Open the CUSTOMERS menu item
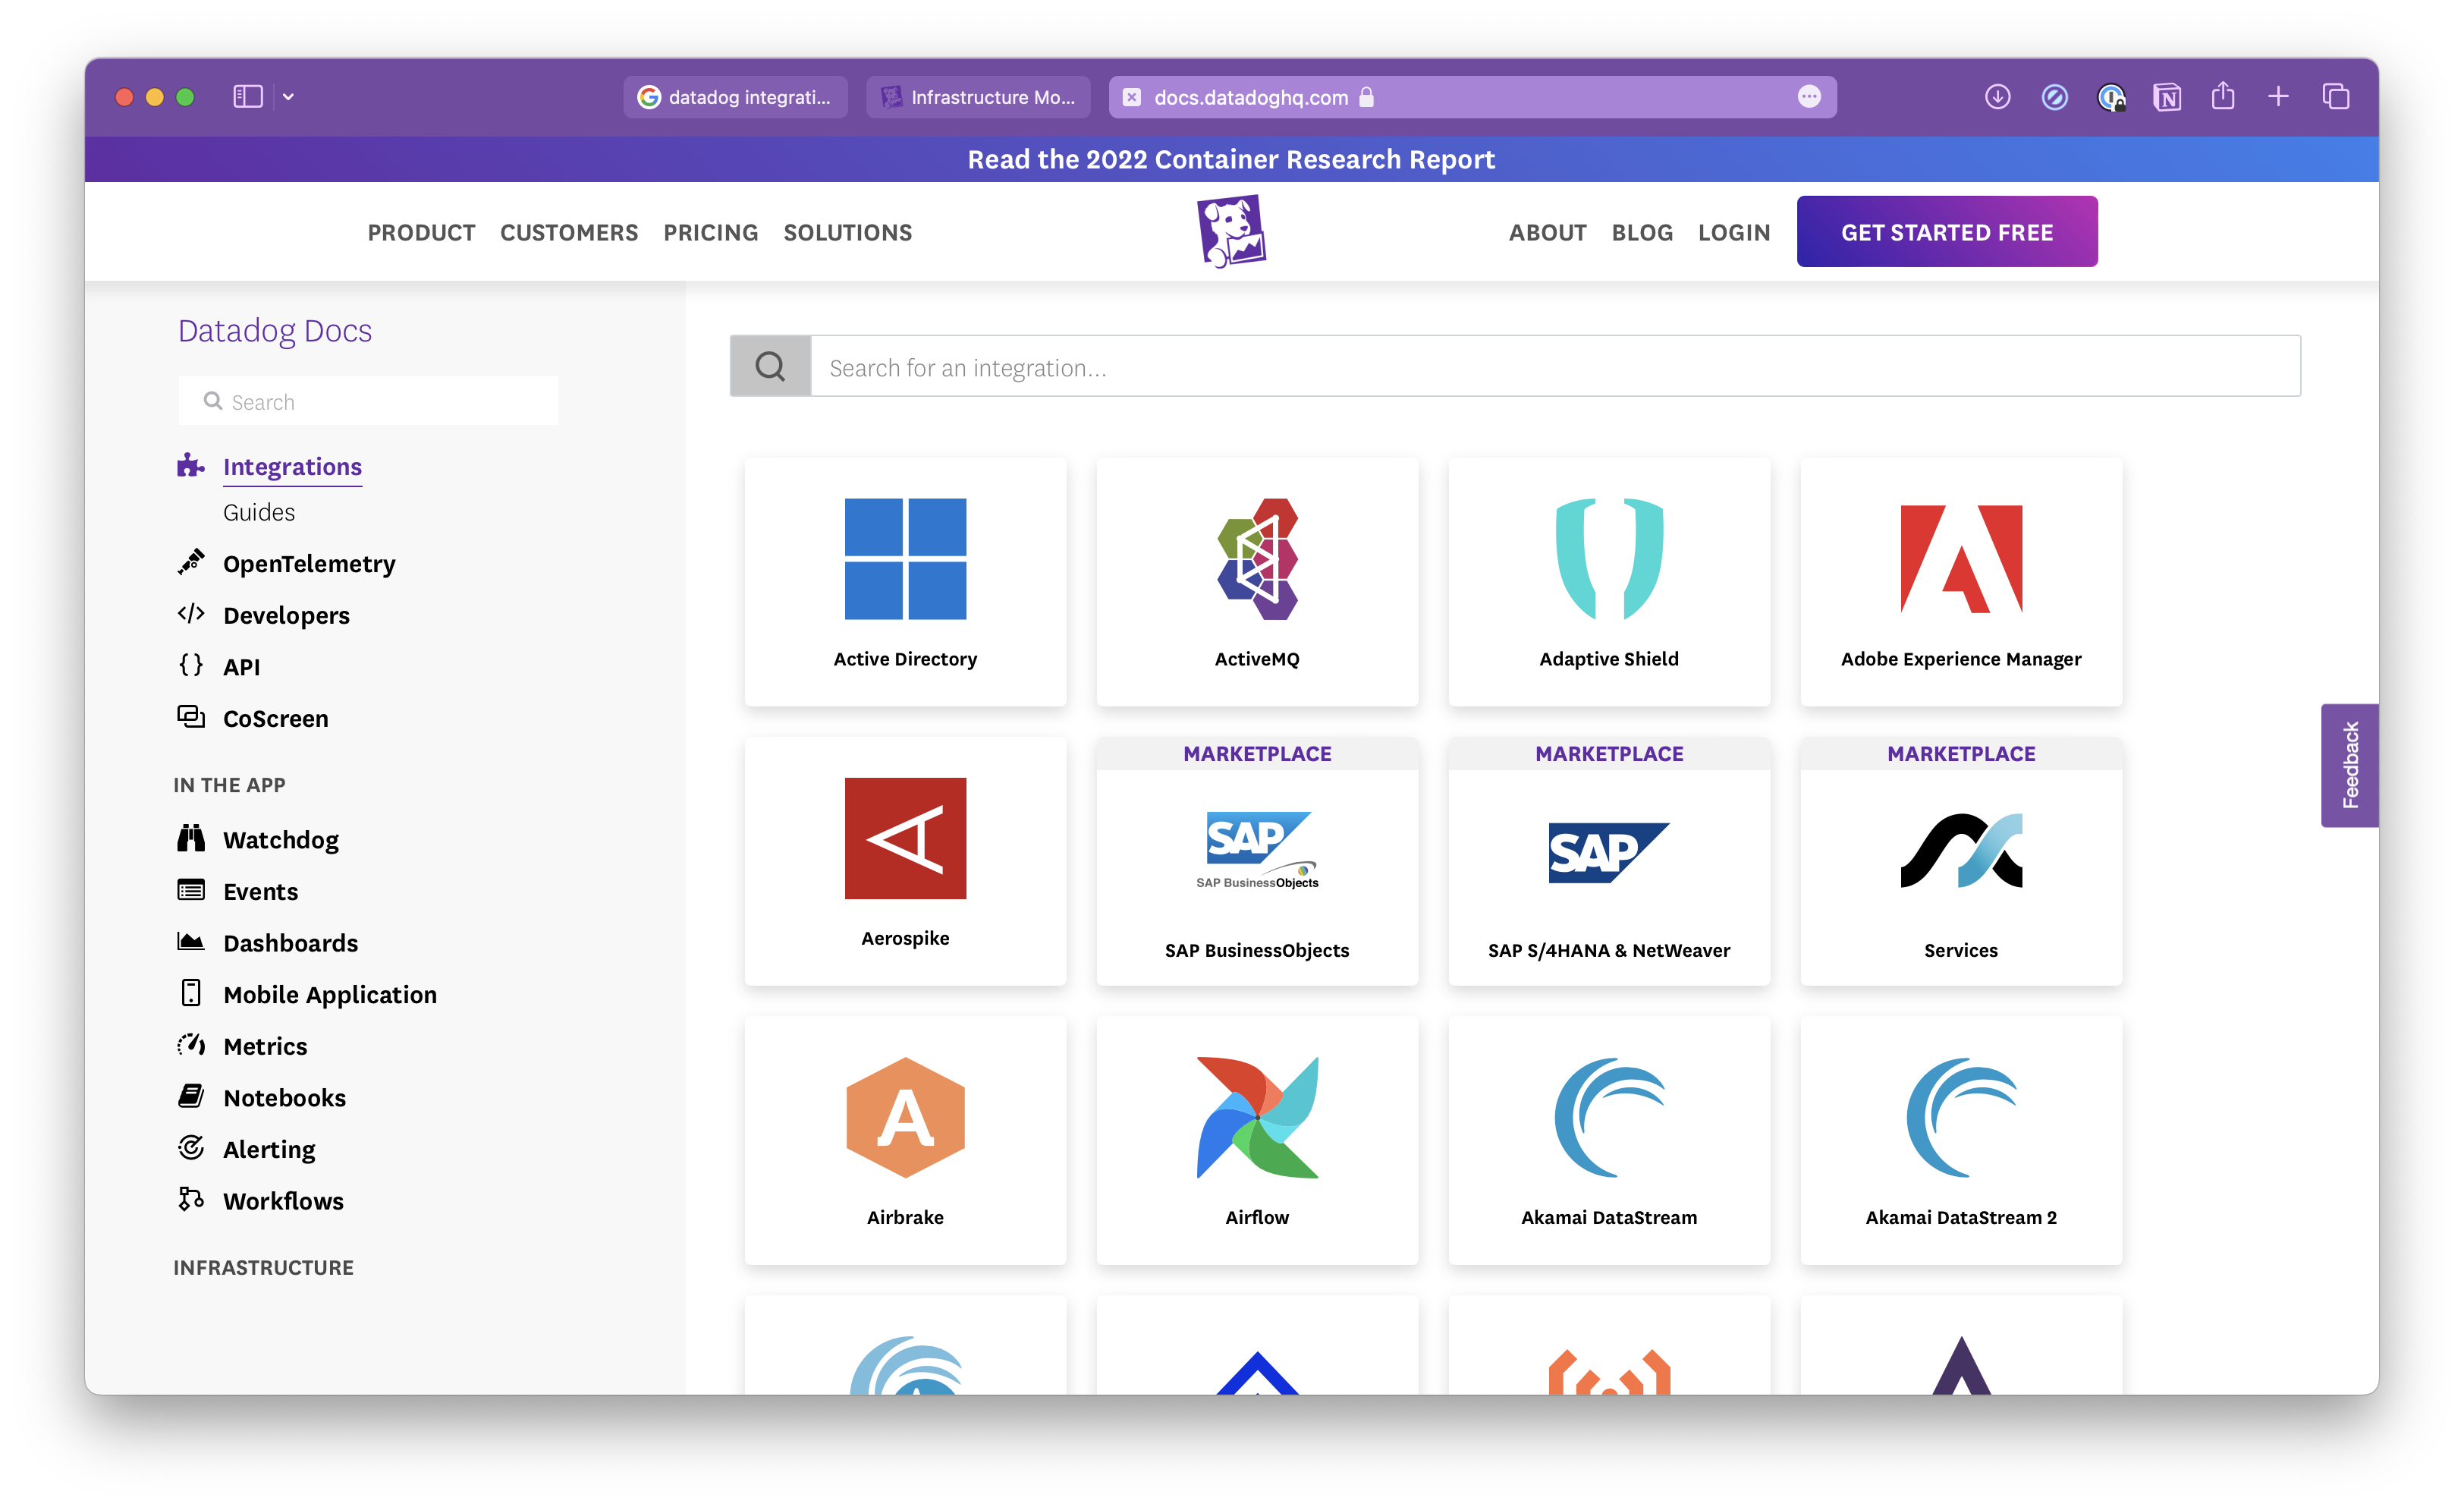 569,232
